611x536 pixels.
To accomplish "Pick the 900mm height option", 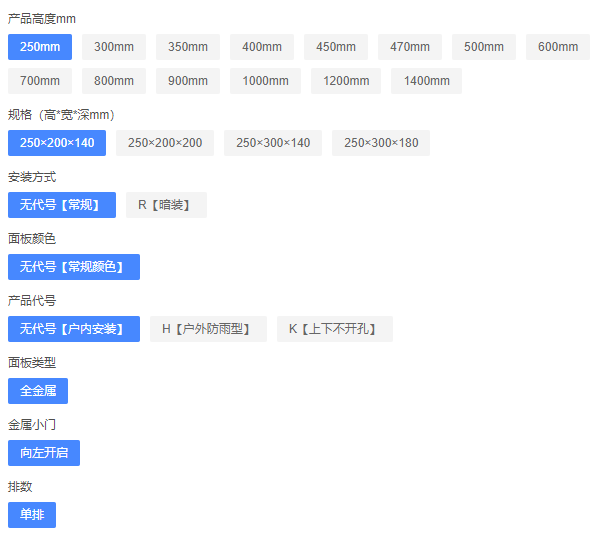I will click(x=188, y=81).
